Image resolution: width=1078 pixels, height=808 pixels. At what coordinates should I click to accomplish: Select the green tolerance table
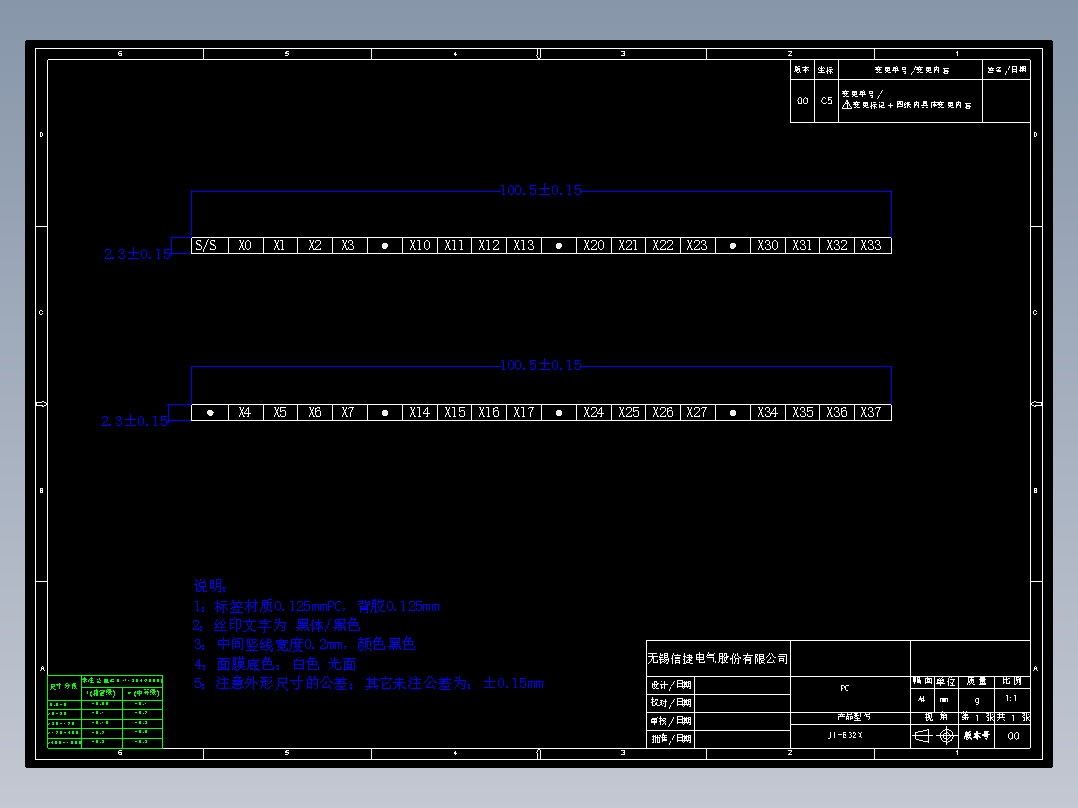pyautogui.click(x=105, y=712)
